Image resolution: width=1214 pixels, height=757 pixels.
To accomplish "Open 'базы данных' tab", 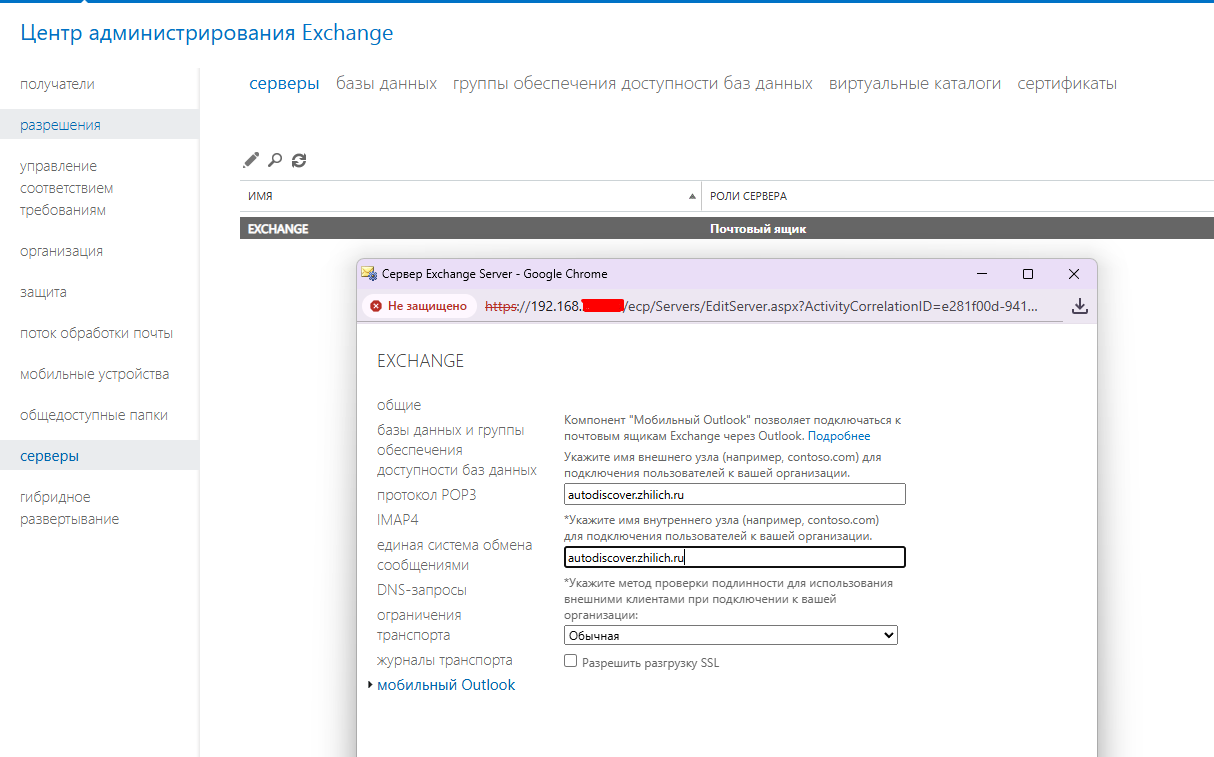I will click(386, 84).
